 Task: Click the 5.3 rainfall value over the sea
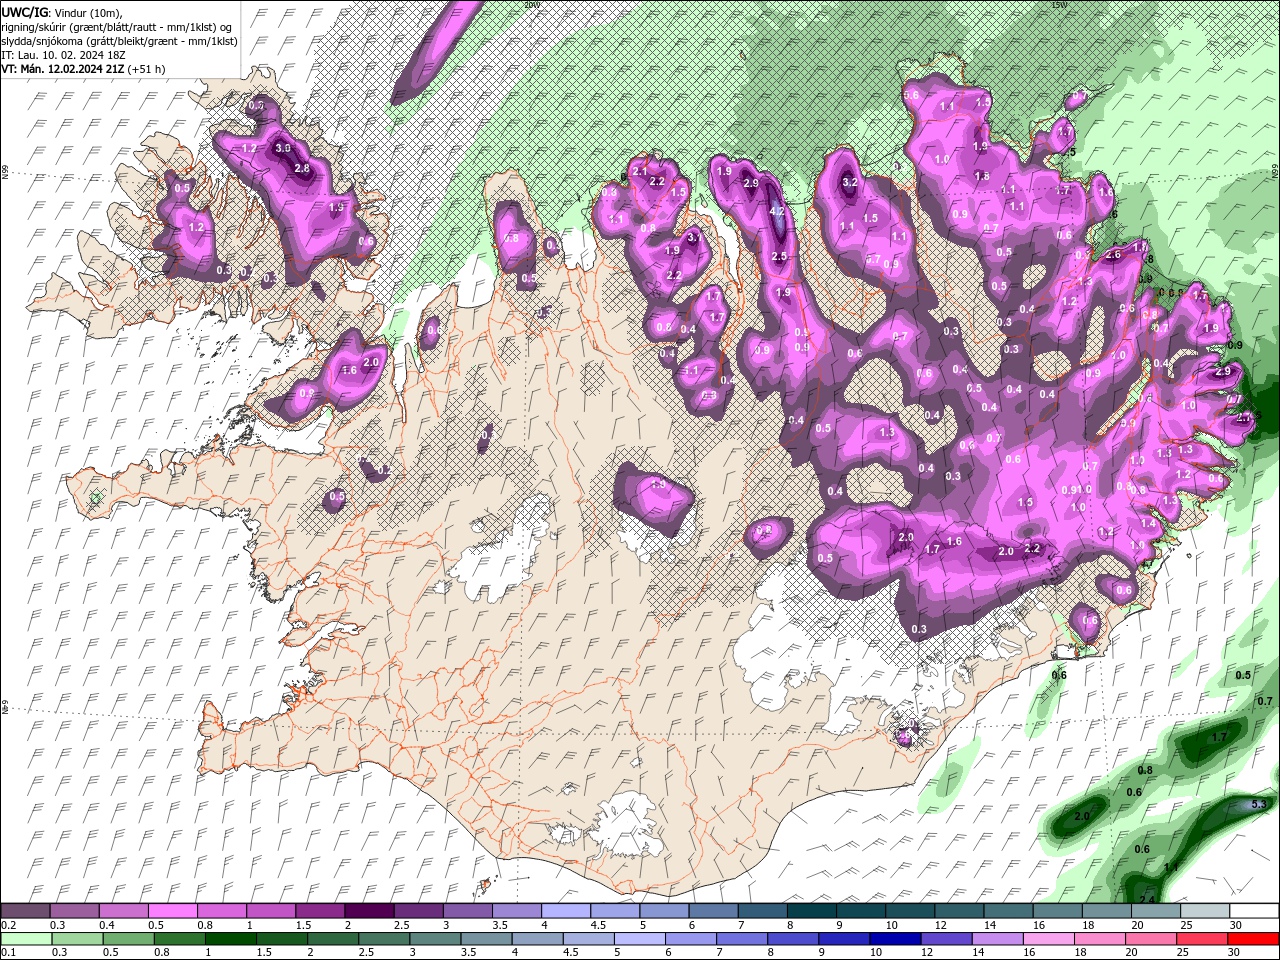pos(1260,804)
